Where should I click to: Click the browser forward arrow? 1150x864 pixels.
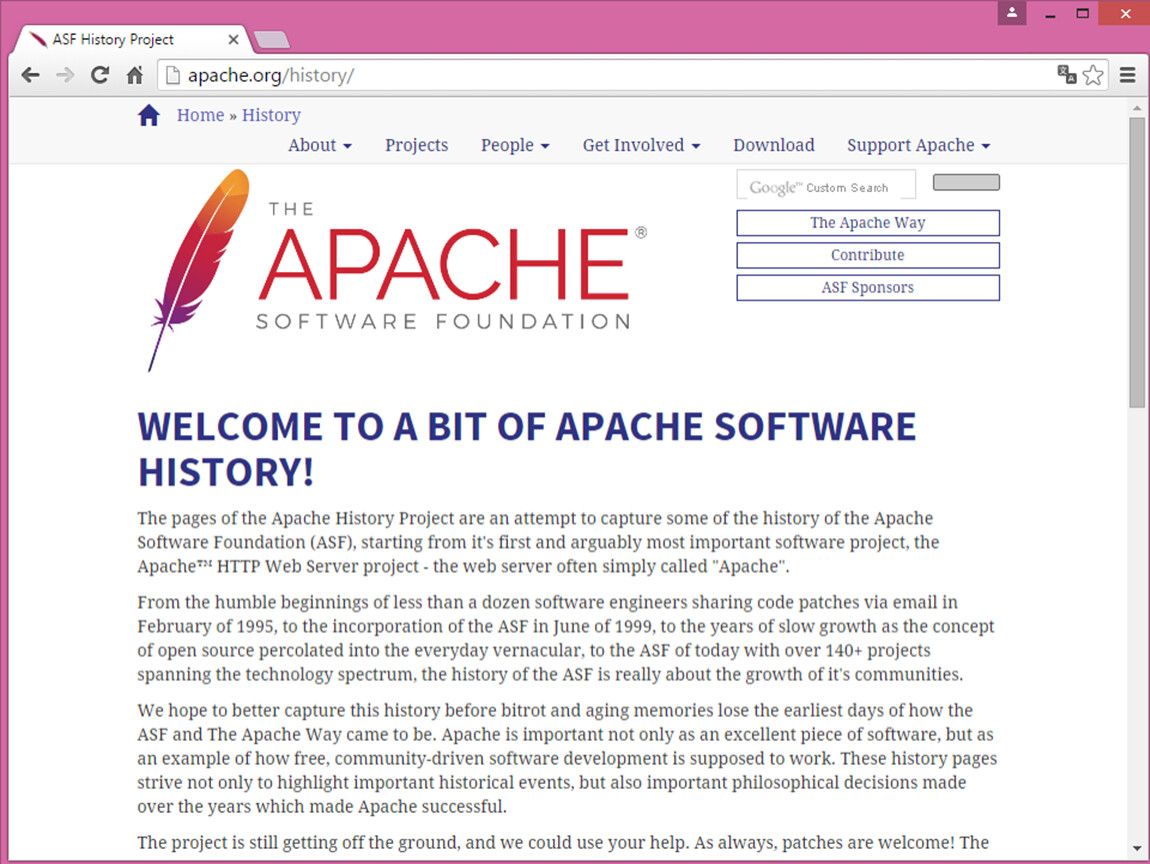[65, 75]
